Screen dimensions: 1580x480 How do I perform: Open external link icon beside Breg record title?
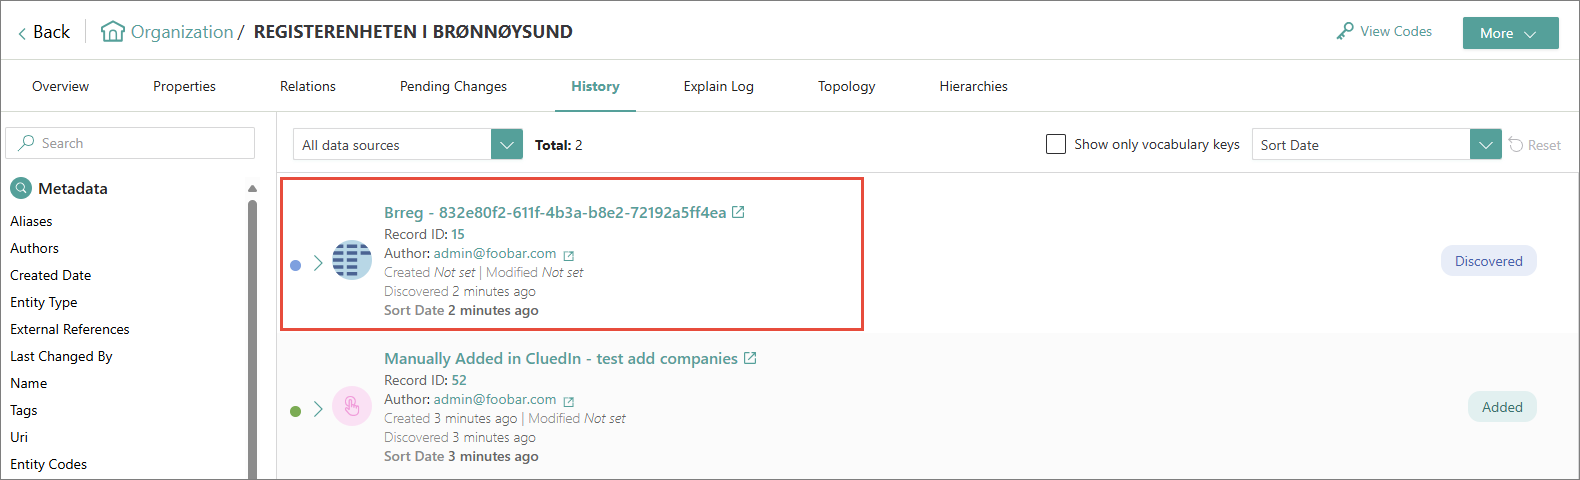[738, 212]
